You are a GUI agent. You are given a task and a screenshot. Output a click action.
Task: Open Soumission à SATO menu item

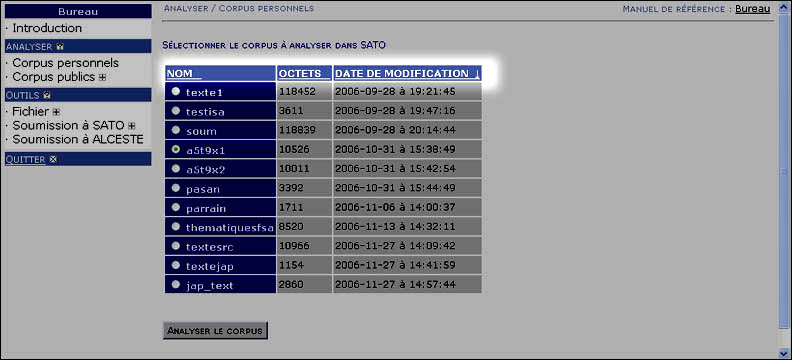[x=68, y=125]
